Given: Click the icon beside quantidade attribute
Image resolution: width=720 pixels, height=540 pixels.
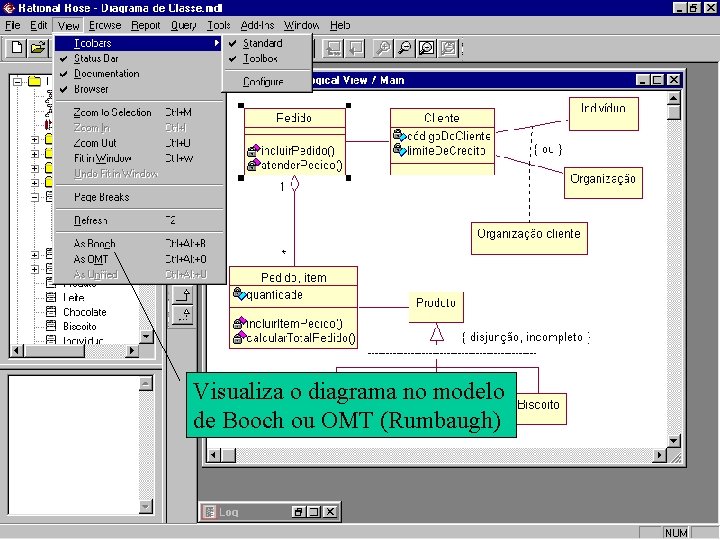Looking at the screenshot, I should coord(240,294).
